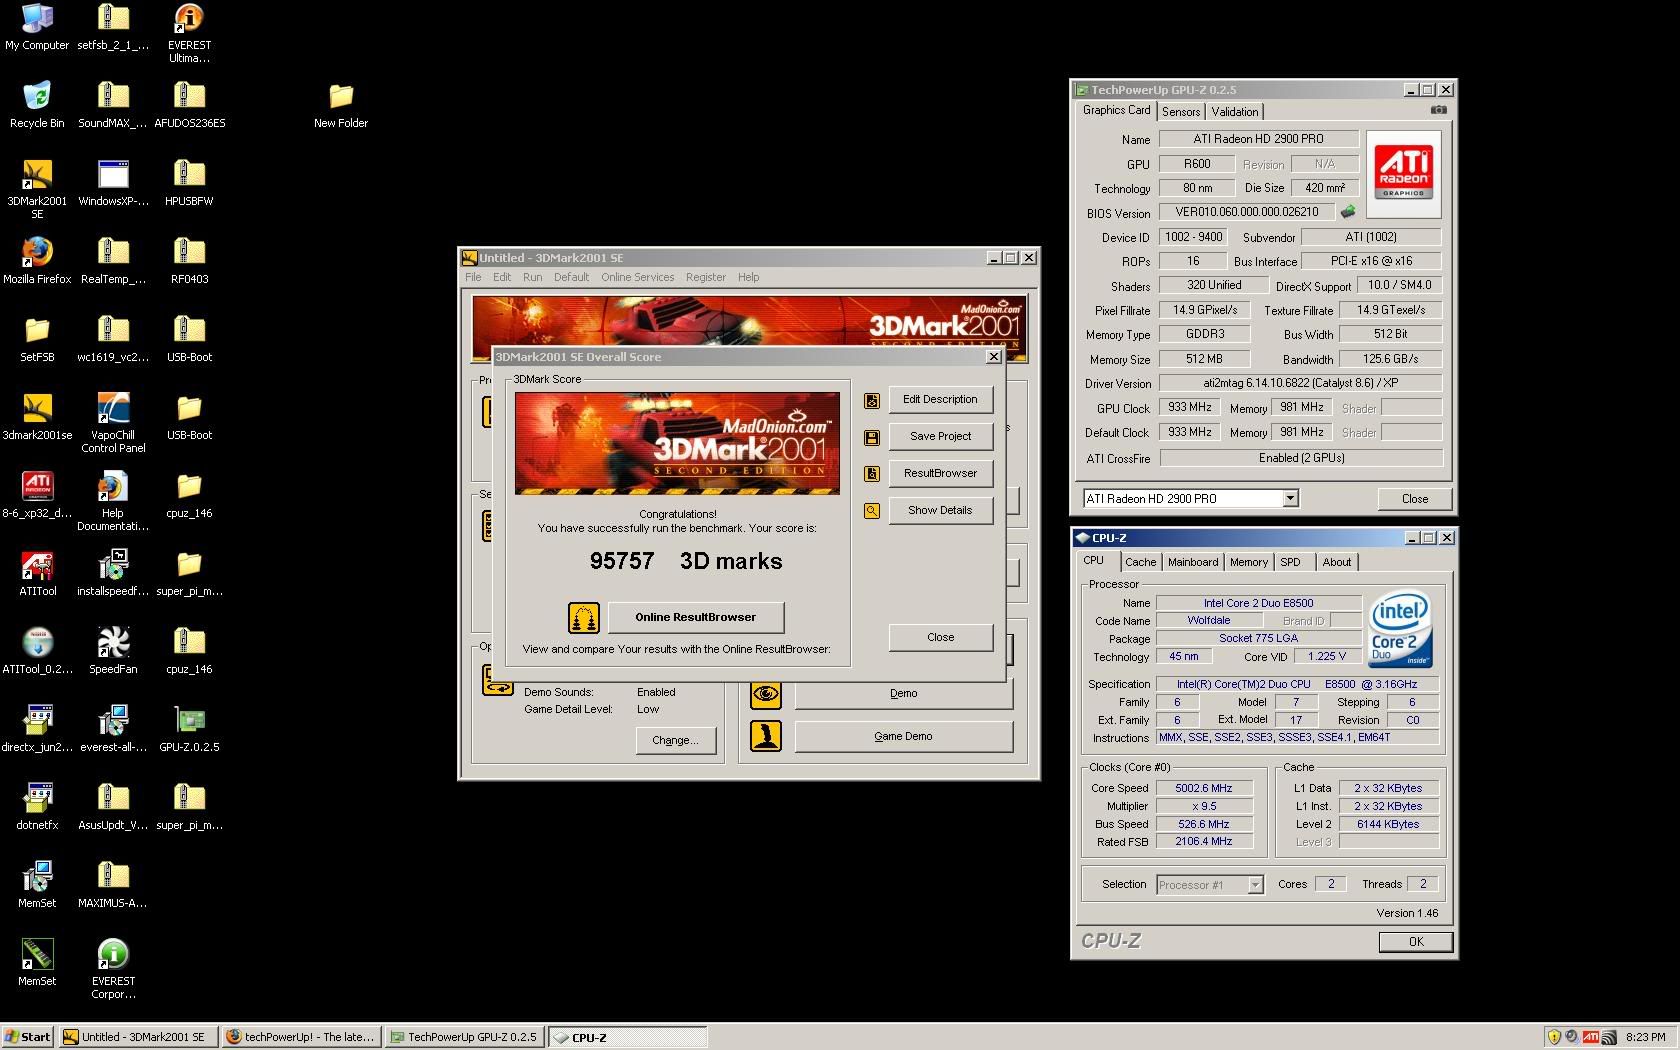The image size is (1680, 1050).
Task: Switch to the About tab in CPU-Z
Action: coord(1336,562)
